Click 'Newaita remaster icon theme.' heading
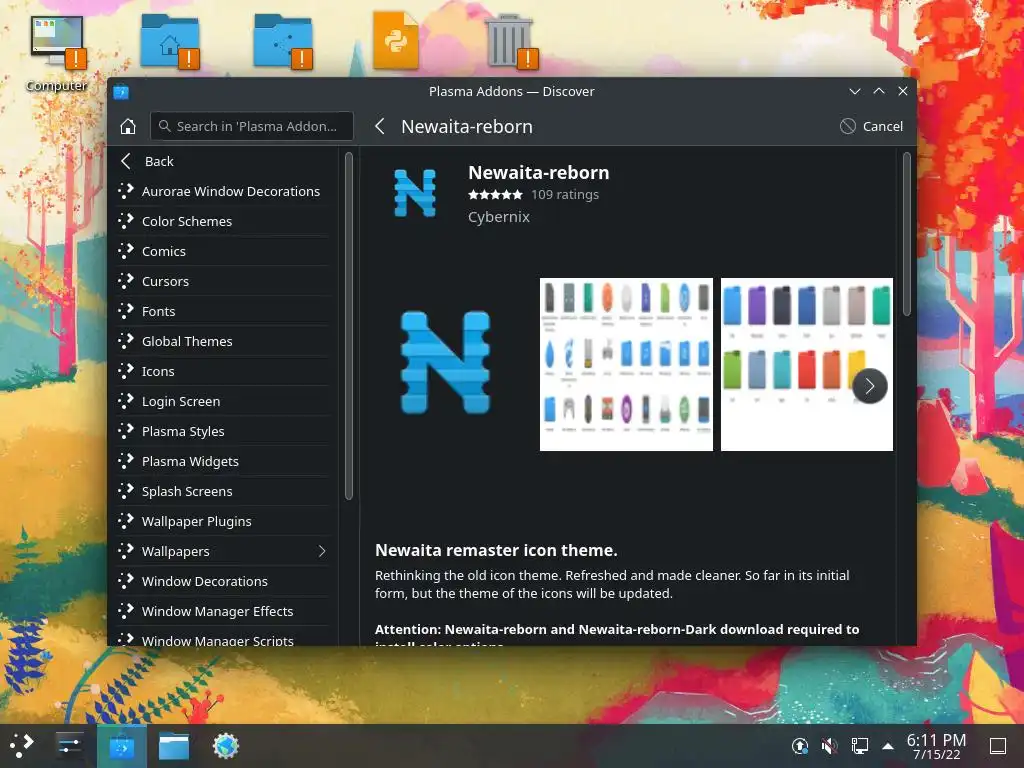 496,550
